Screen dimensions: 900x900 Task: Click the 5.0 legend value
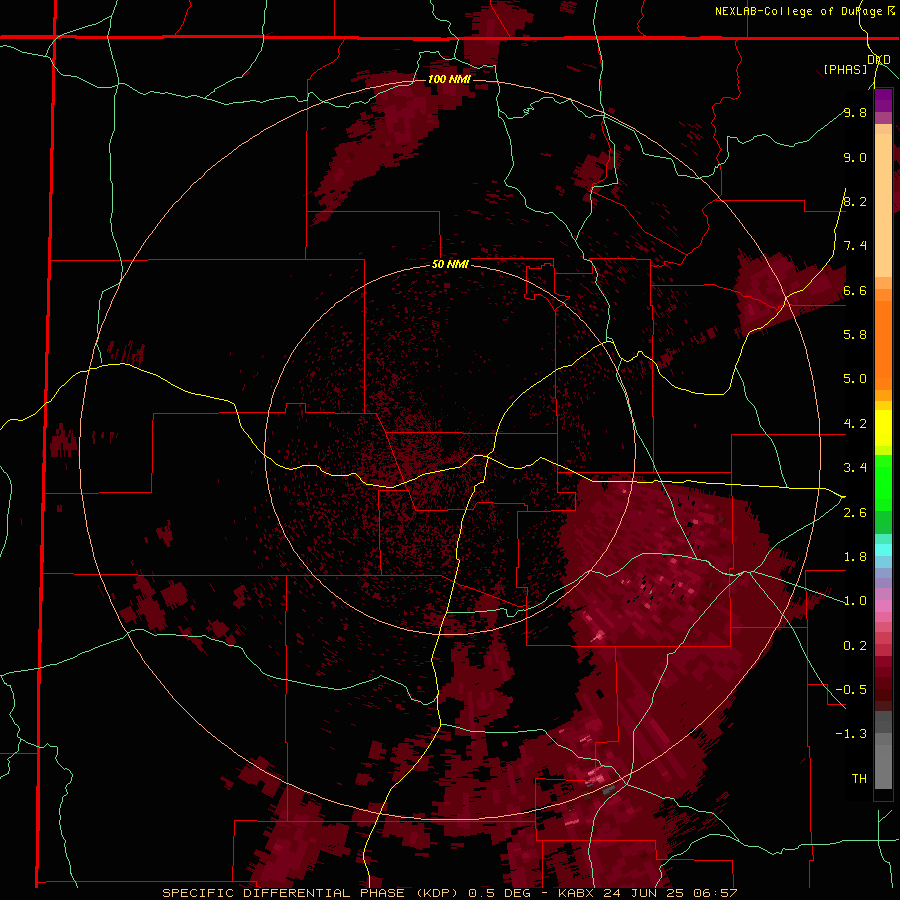click(855, 379)
